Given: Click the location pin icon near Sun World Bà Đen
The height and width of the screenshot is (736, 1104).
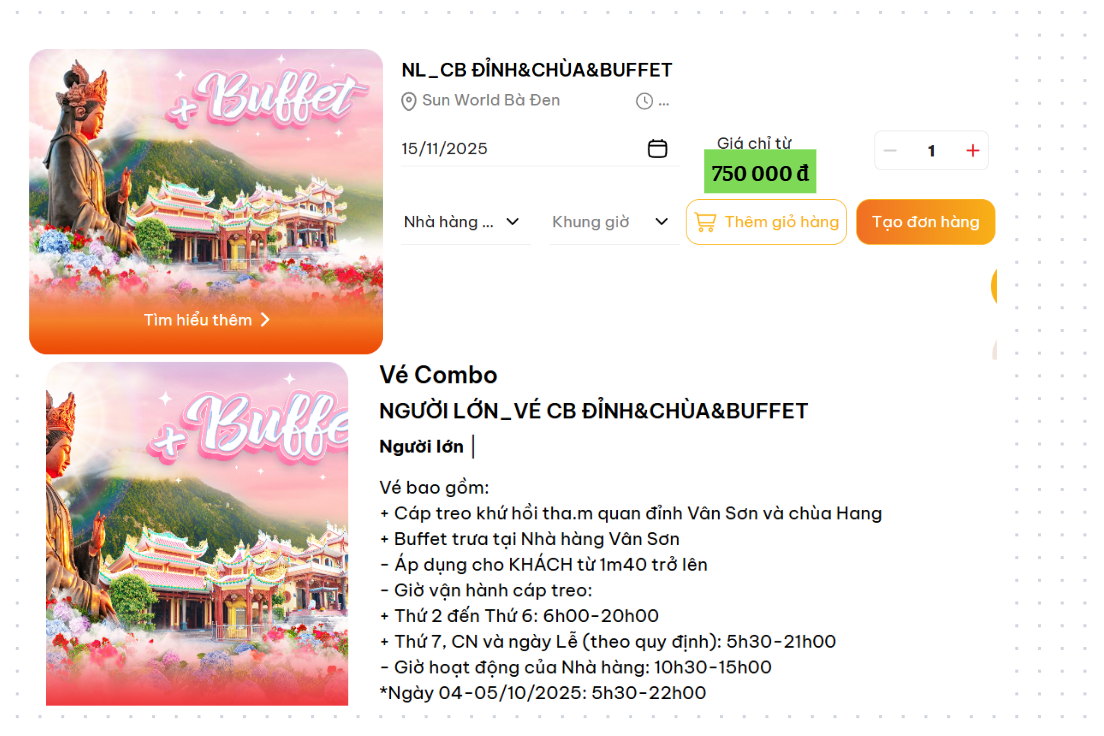Looking at the screenshot, I should (x=408, y=101).
